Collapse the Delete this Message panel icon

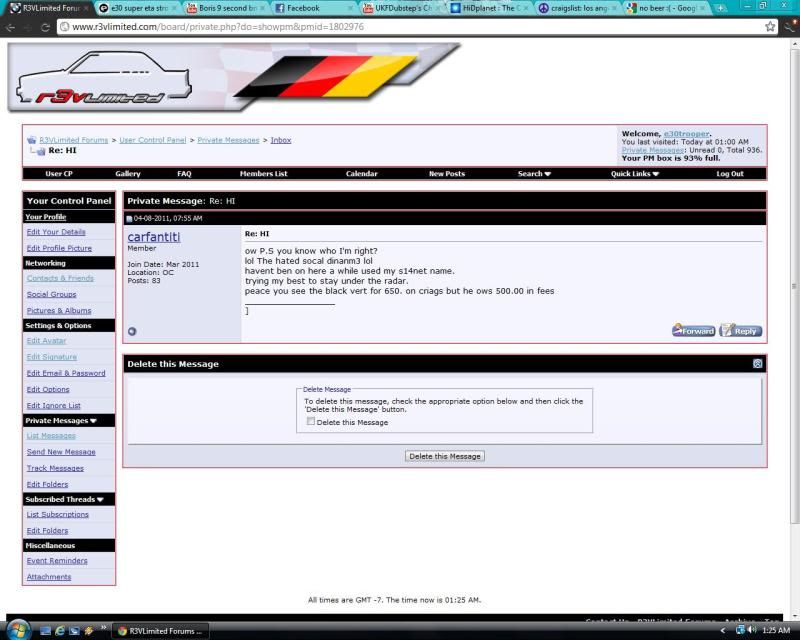coord(758,364)
